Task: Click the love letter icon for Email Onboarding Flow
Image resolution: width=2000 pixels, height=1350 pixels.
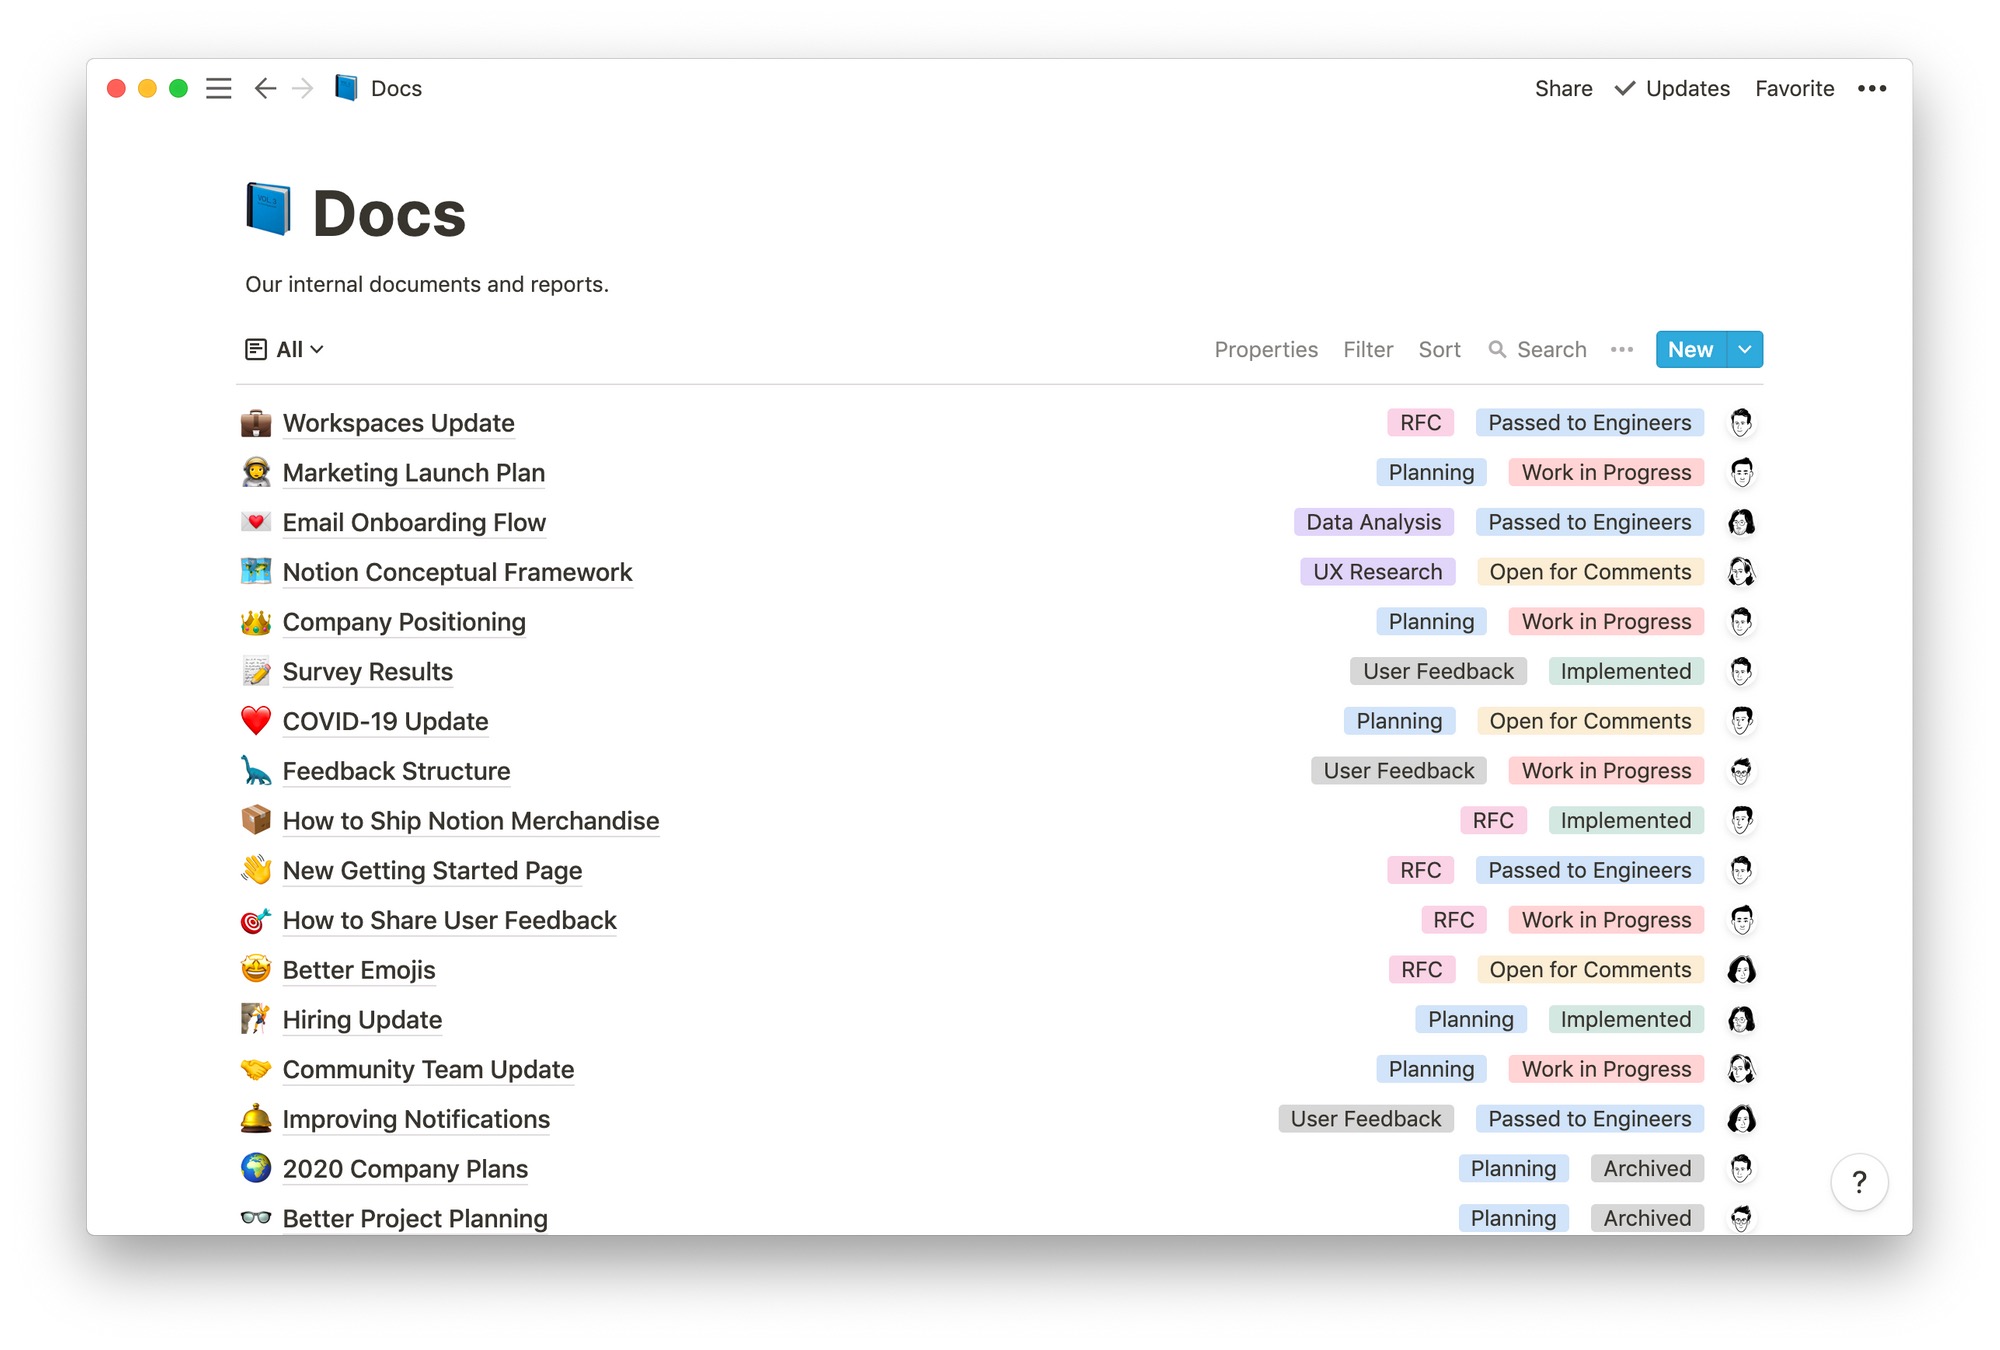Action: tap(256, 522)
